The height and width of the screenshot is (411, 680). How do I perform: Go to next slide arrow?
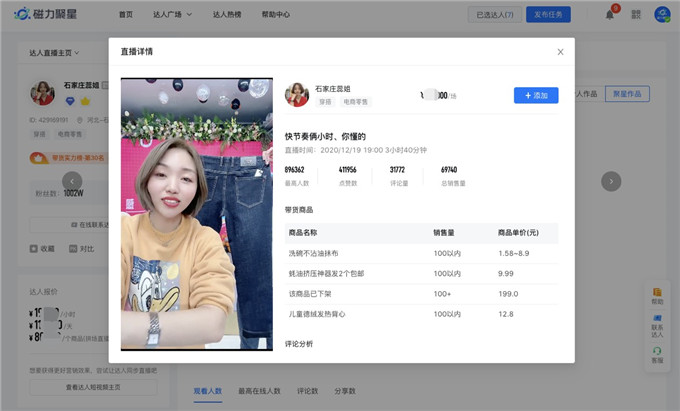click(611, 181)
